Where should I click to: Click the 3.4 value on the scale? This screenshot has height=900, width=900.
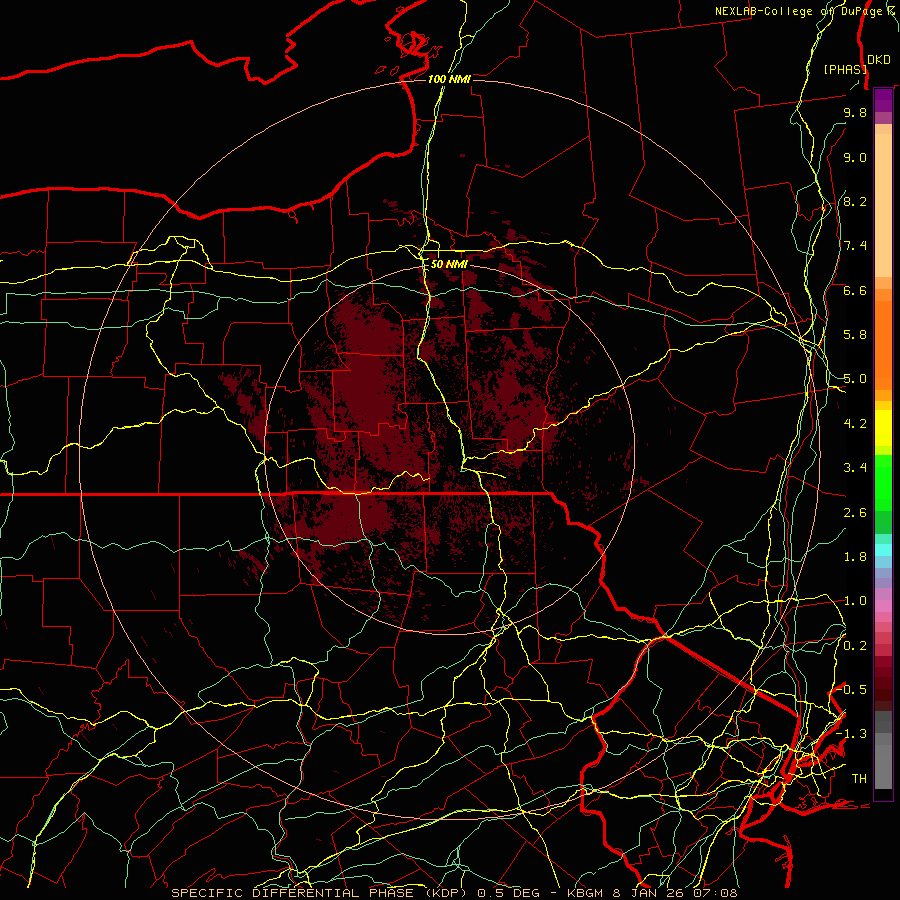coord(855,468)
